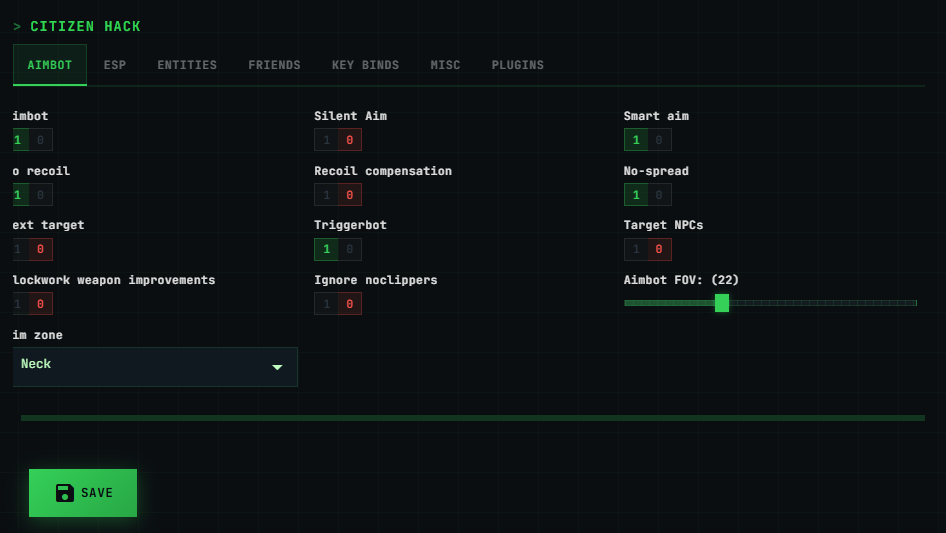Enable the Target NPCs toggle
Viewport: 946px width, 533px height.
pos(636,249)
